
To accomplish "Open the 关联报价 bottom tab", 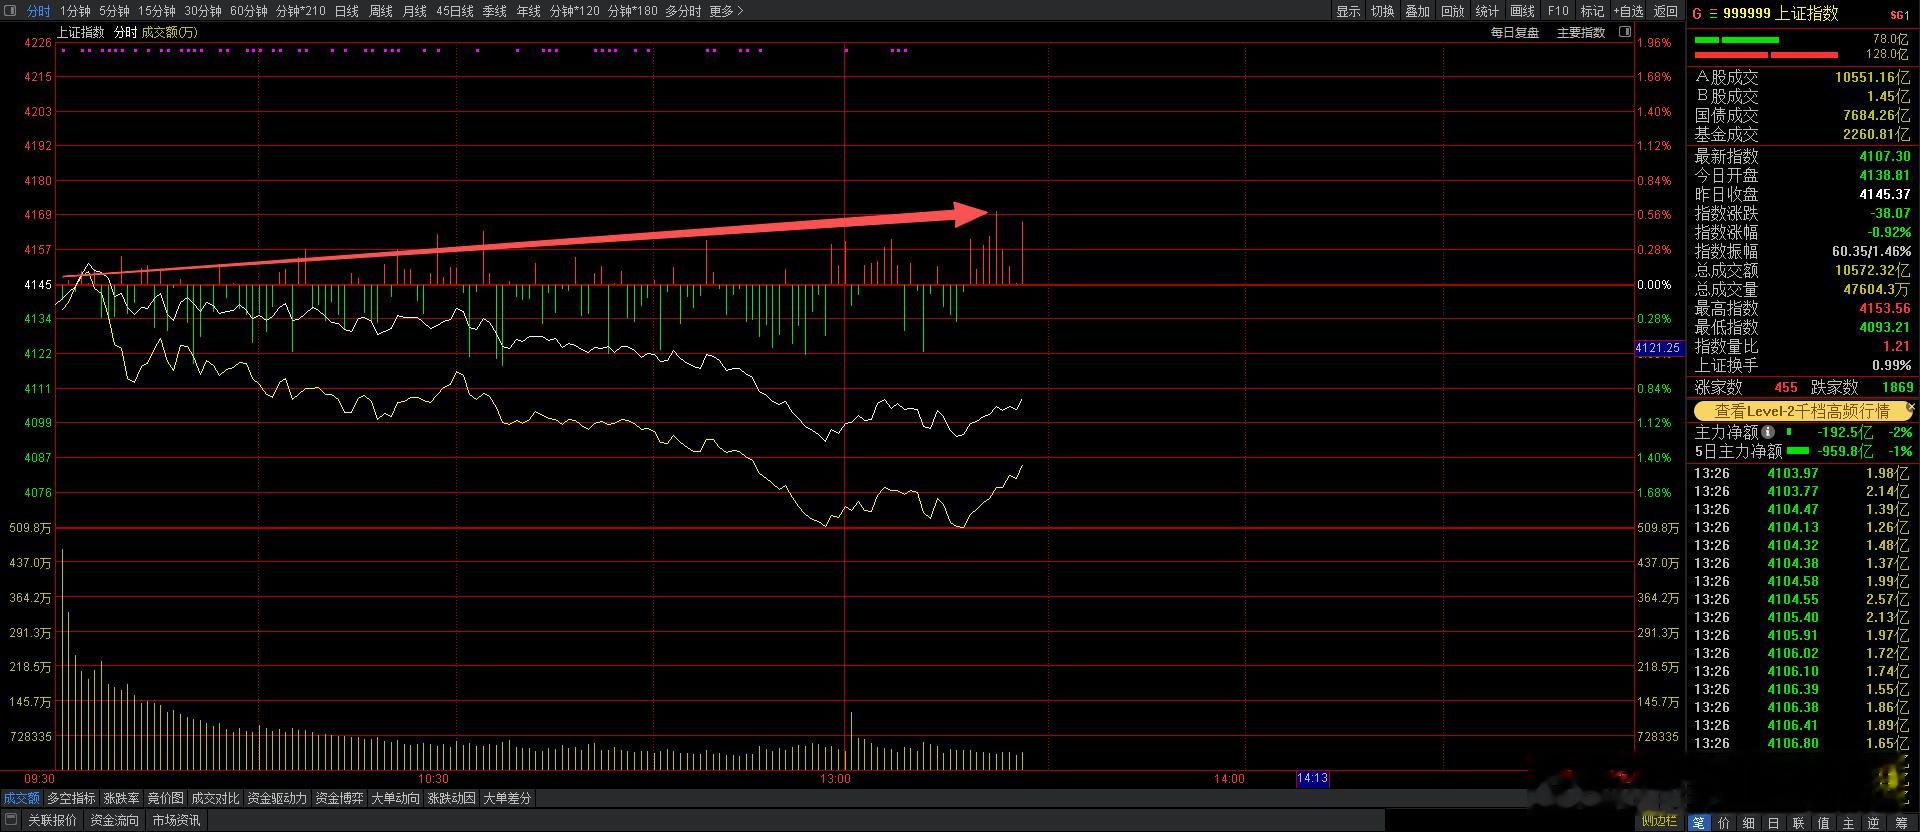I will [52, 820].
